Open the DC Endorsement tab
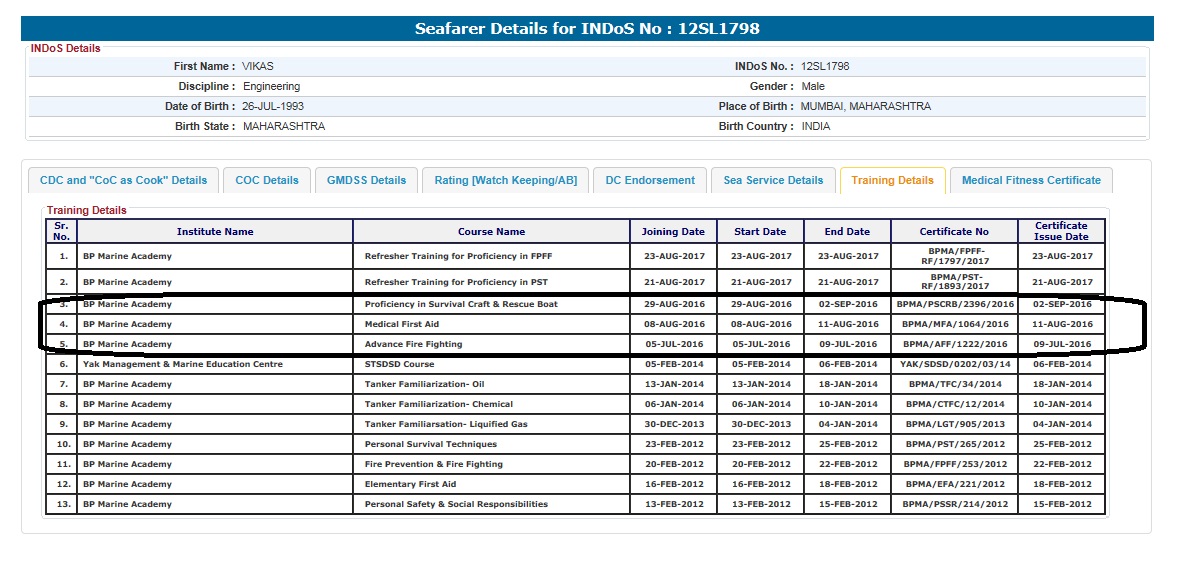Image resolution: width=1197 pixels, height=567 pixels. [650, 180]
